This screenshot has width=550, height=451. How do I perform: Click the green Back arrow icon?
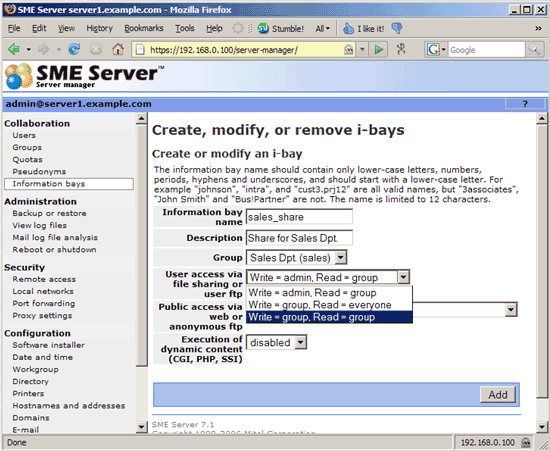(14, 49)
